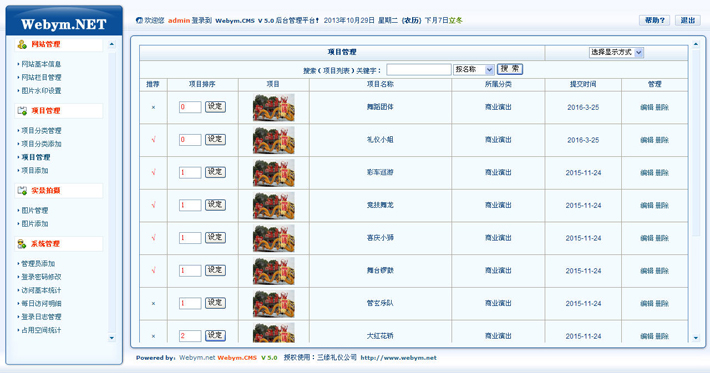Image resolution: width=710 pixels, height=373 pixels.
Task: Open 项目添加 in sidebar
Action: [35, 170]
